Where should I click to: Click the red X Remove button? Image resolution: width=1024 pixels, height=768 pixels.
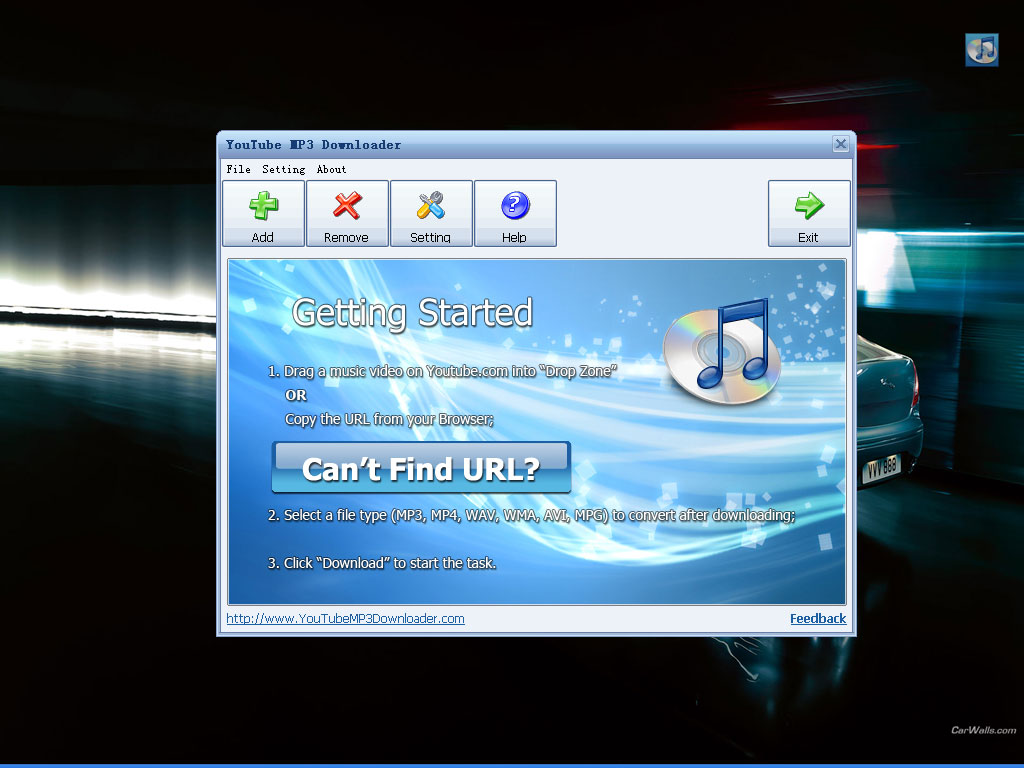coord(347,214)
